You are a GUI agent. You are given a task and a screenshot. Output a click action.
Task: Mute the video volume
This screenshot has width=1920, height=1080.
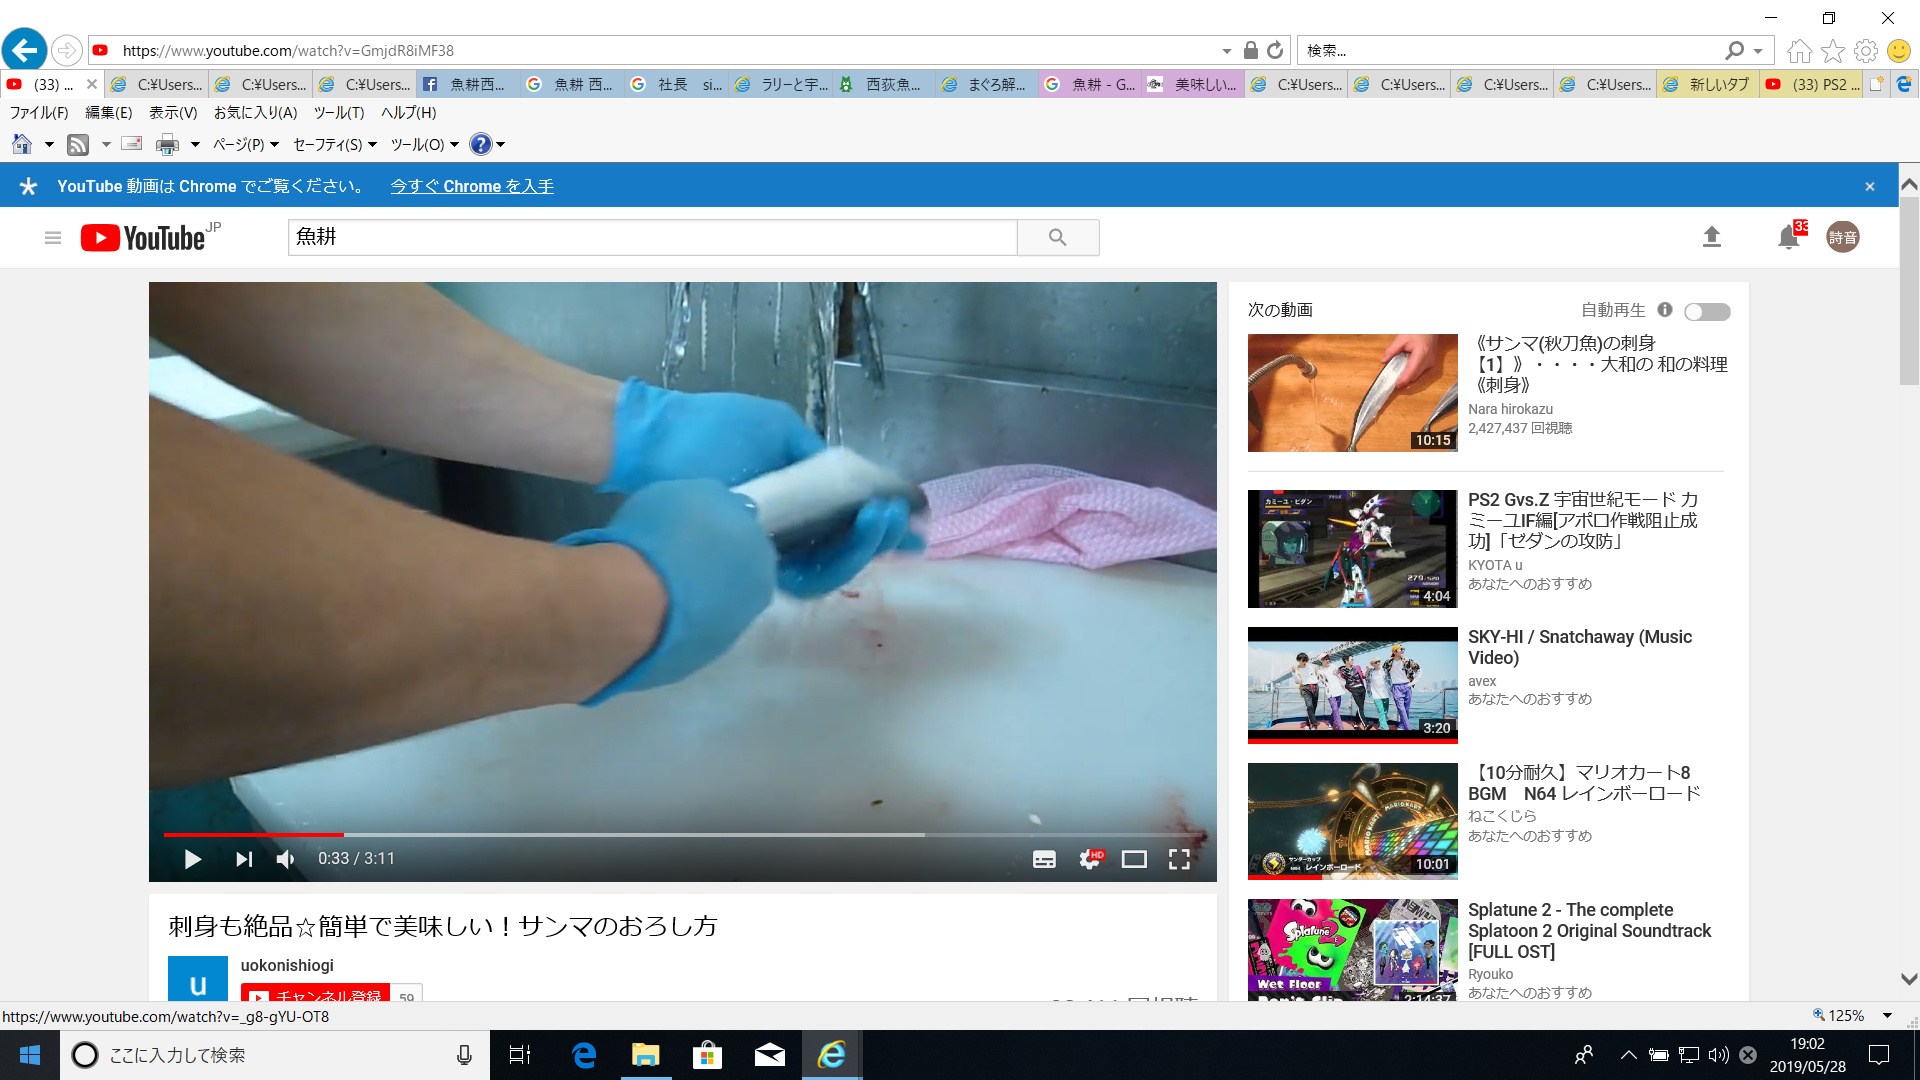[286, 859]
